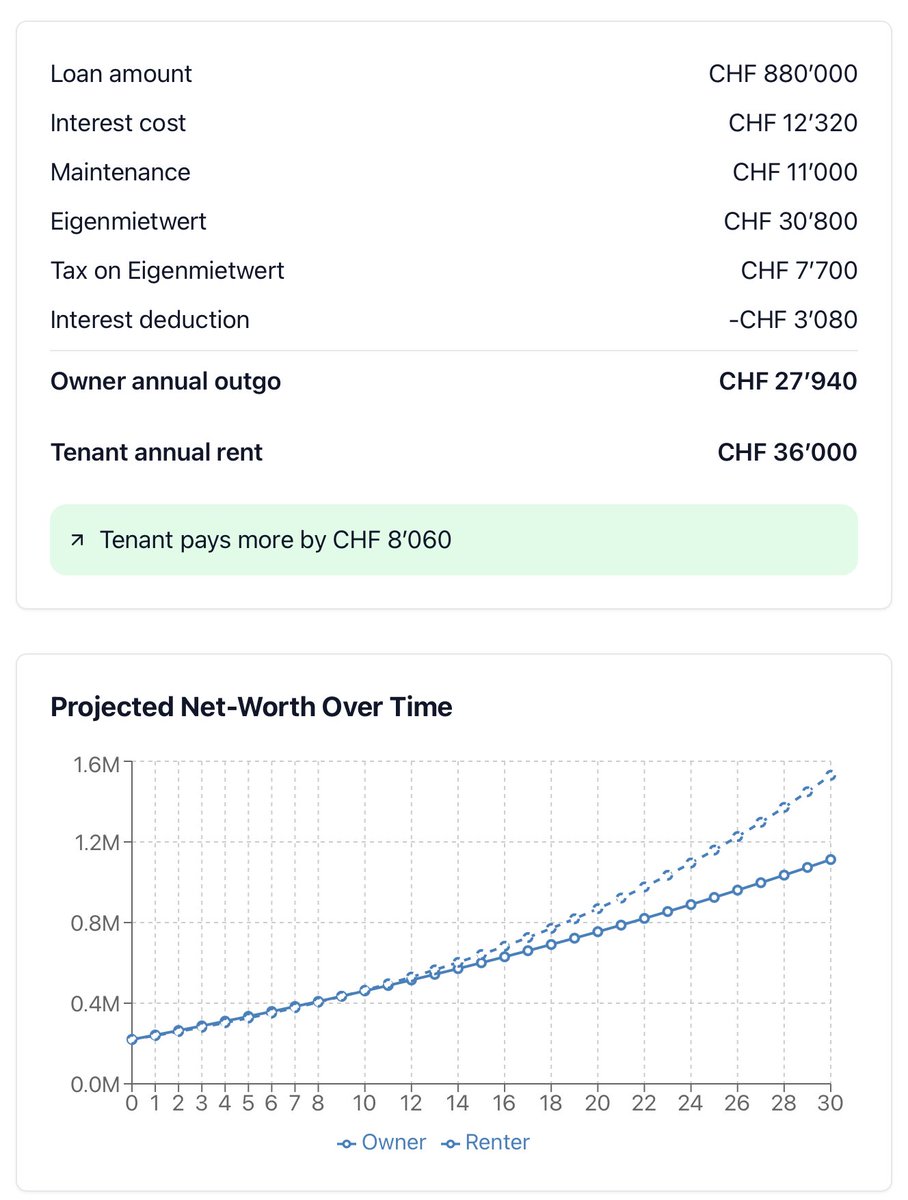Click the Maintenance value CHF 11'000
The width and height of the screenshot is (908, 1200).
click(795, 172)
